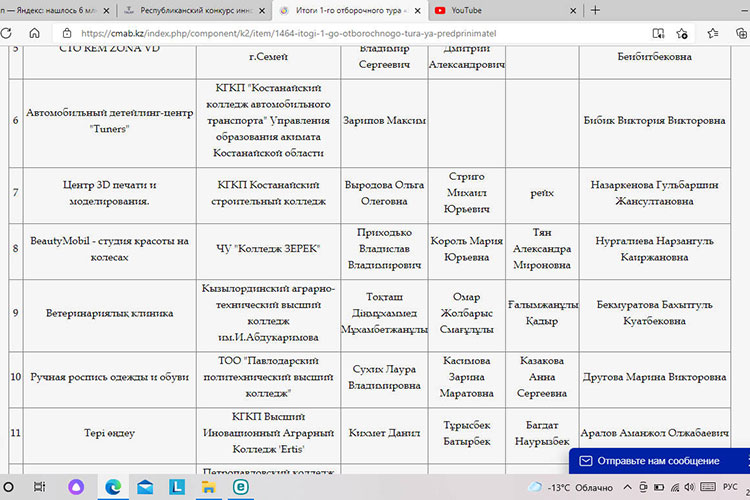Open Mail app in taskbar
Image resolution: width=750 pixels, height=500 pixels.
click(145, 487)
